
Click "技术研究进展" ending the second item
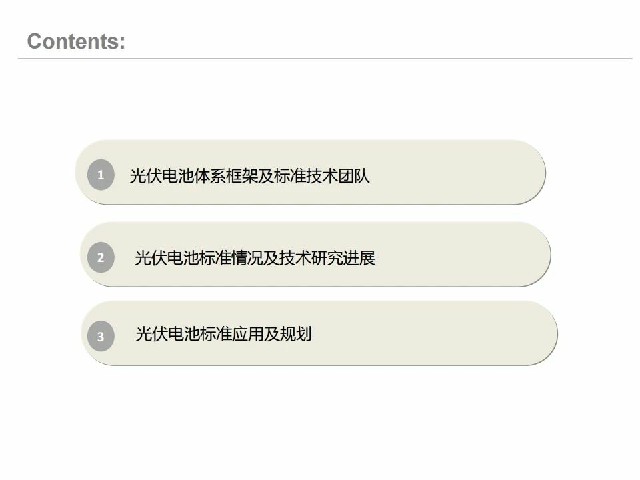(x=330, y=258)
